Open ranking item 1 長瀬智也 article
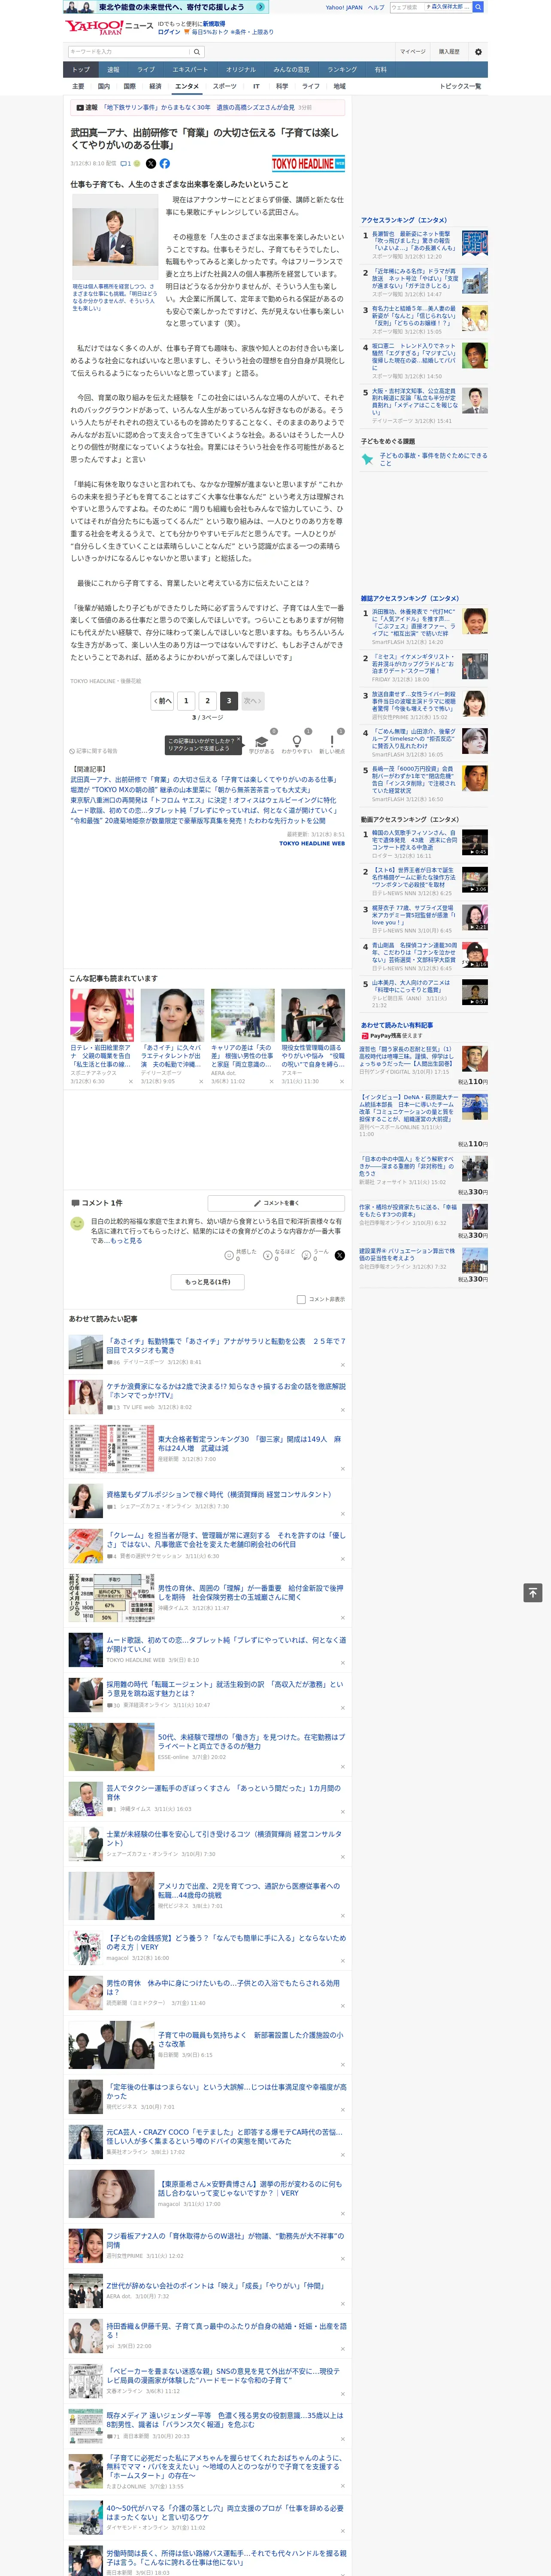Screen dimensions: 551x2576 (x=415, y=240)
